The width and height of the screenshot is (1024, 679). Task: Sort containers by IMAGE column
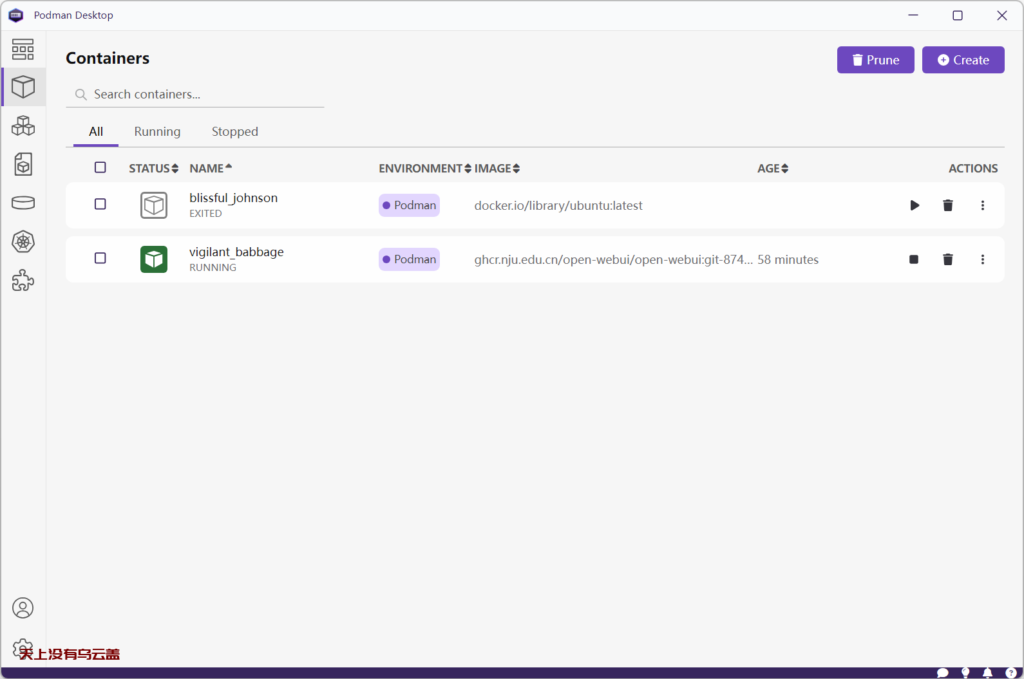[496, 168]
